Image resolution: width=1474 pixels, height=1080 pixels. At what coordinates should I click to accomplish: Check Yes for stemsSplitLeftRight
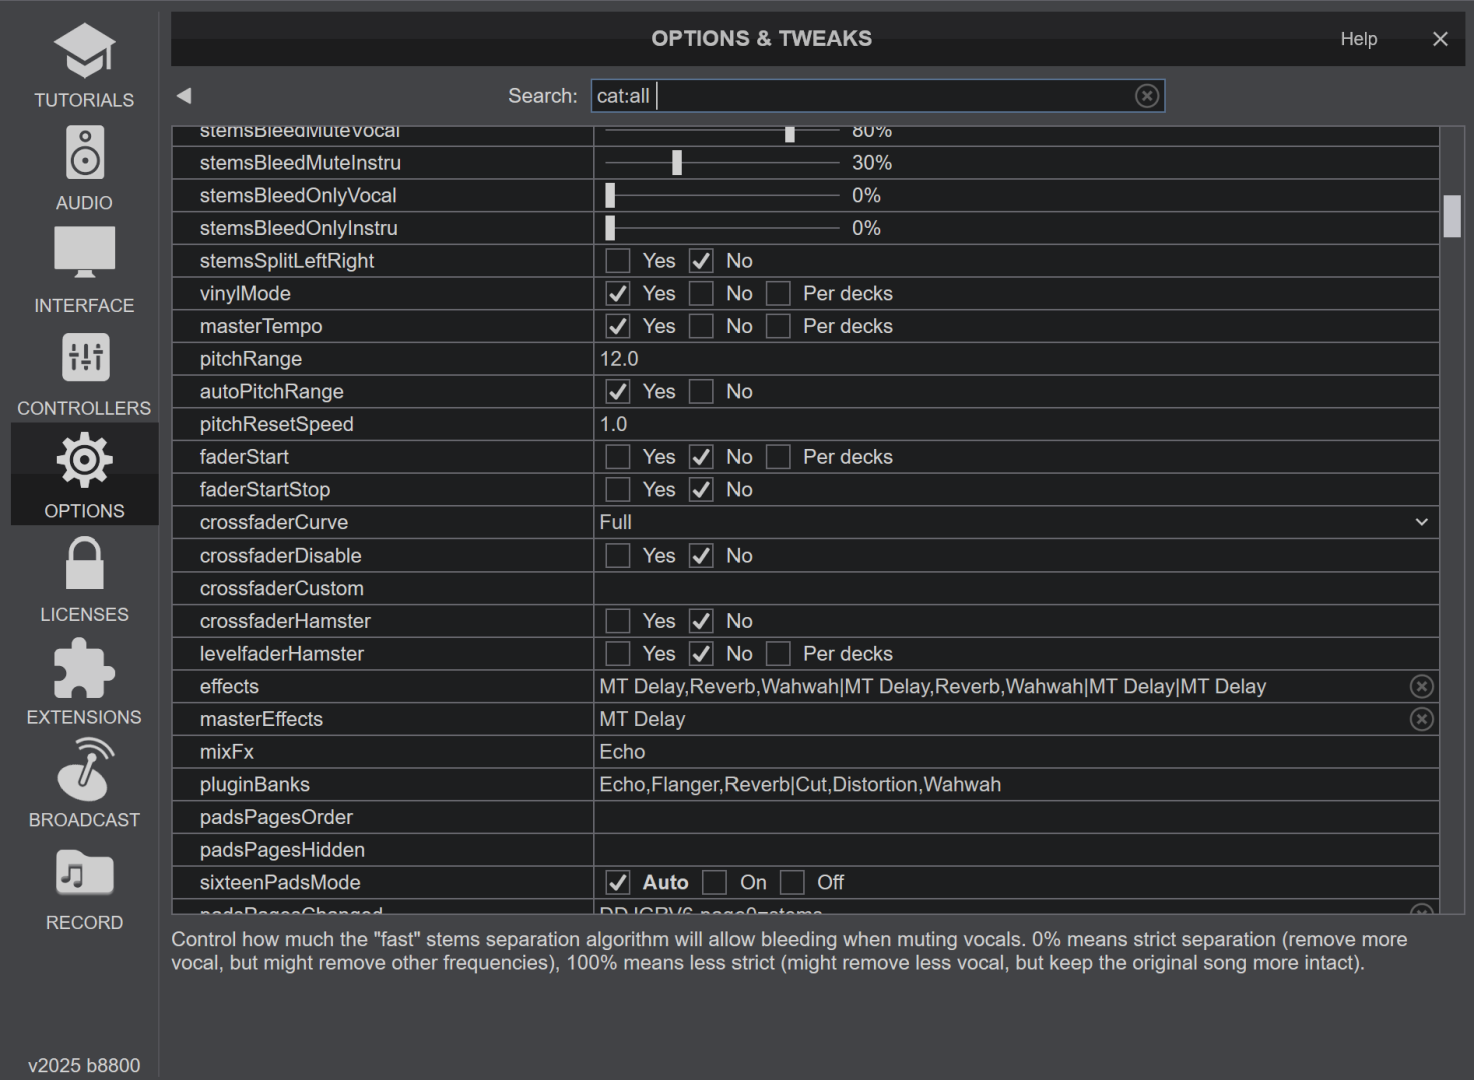tap(618, 261)
